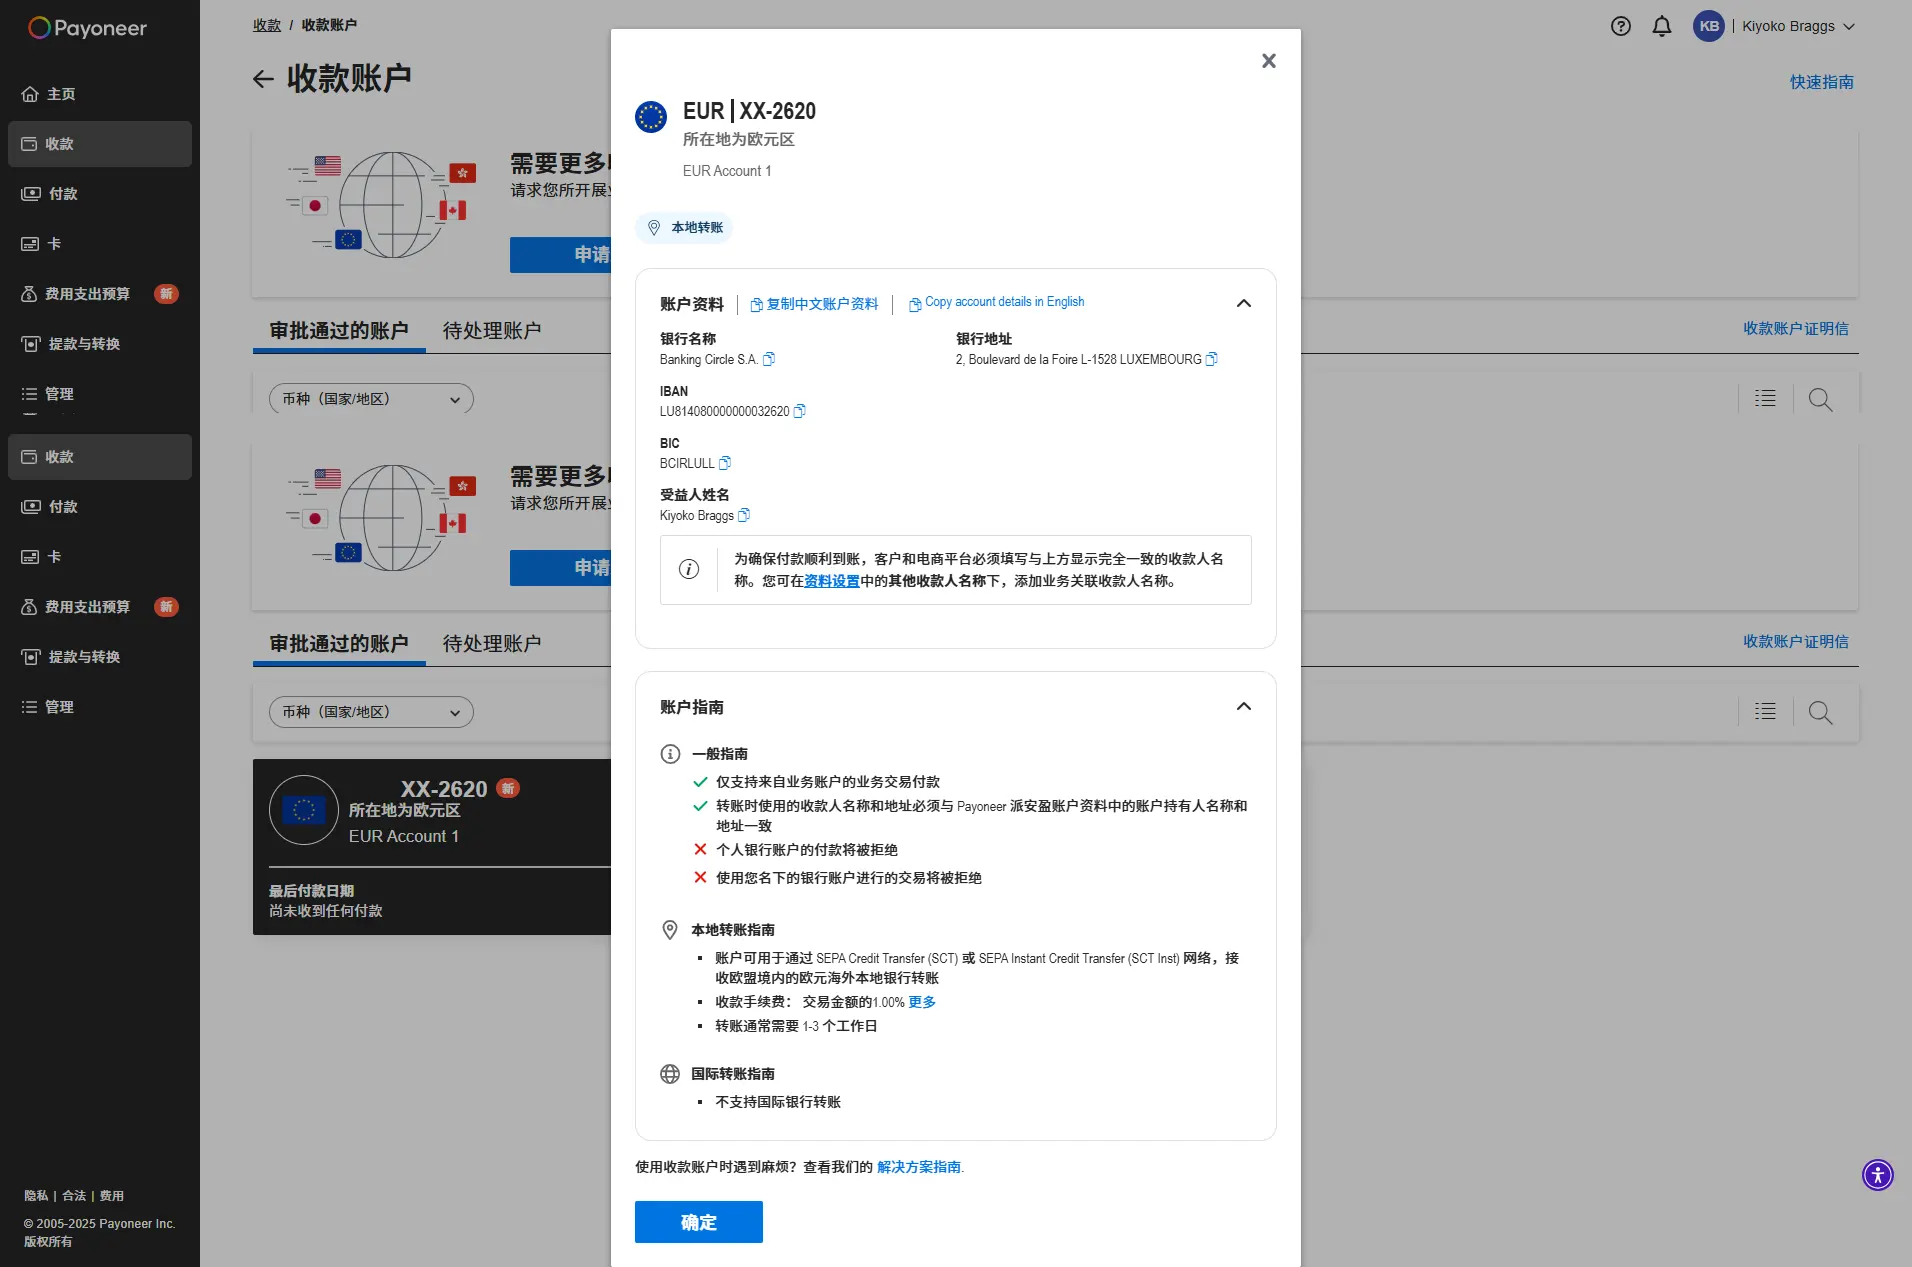Select the upper 付款 sidebar item

click(x=100, y=194)
